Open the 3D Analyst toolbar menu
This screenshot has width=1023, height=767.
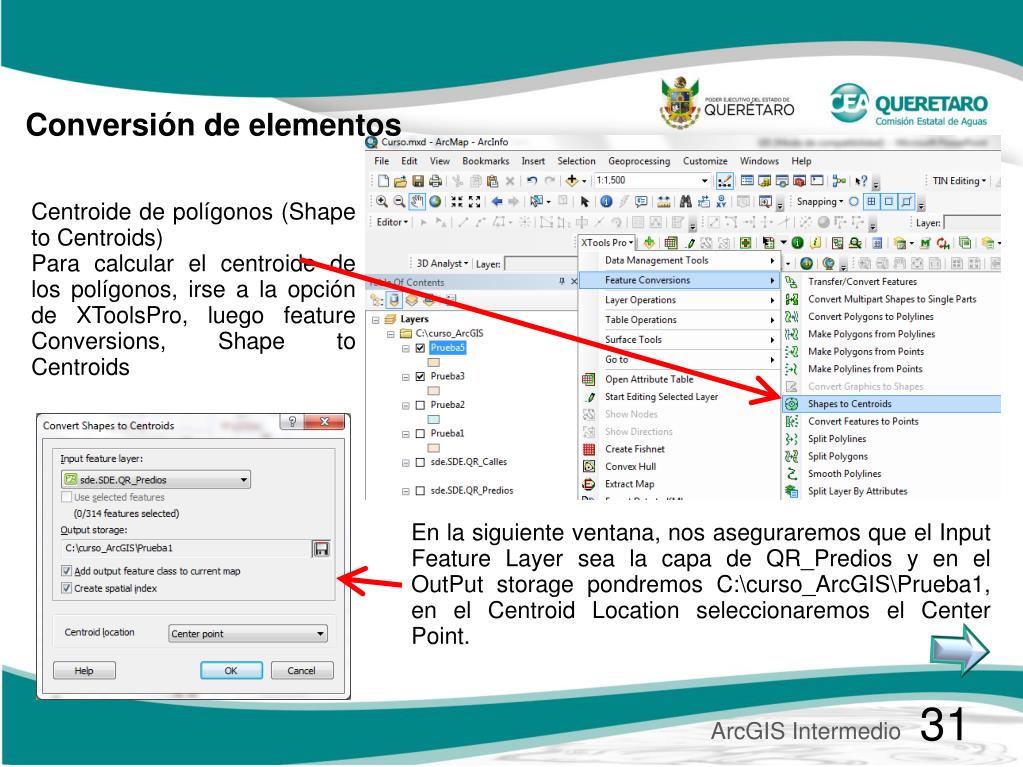coord(442,263)
